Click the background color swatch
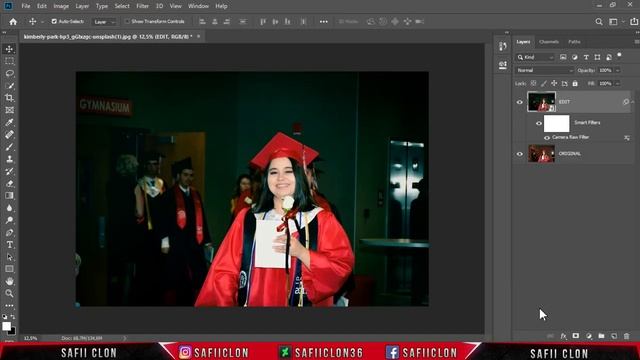 pyautogui.click(x=12, y=331)
